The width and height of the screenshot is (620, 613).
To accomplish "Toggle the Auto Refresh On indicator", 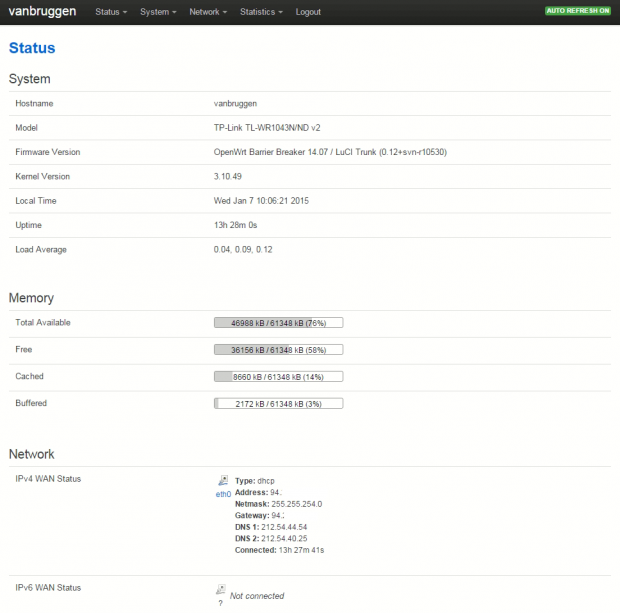I will click(x=577, y=11).
